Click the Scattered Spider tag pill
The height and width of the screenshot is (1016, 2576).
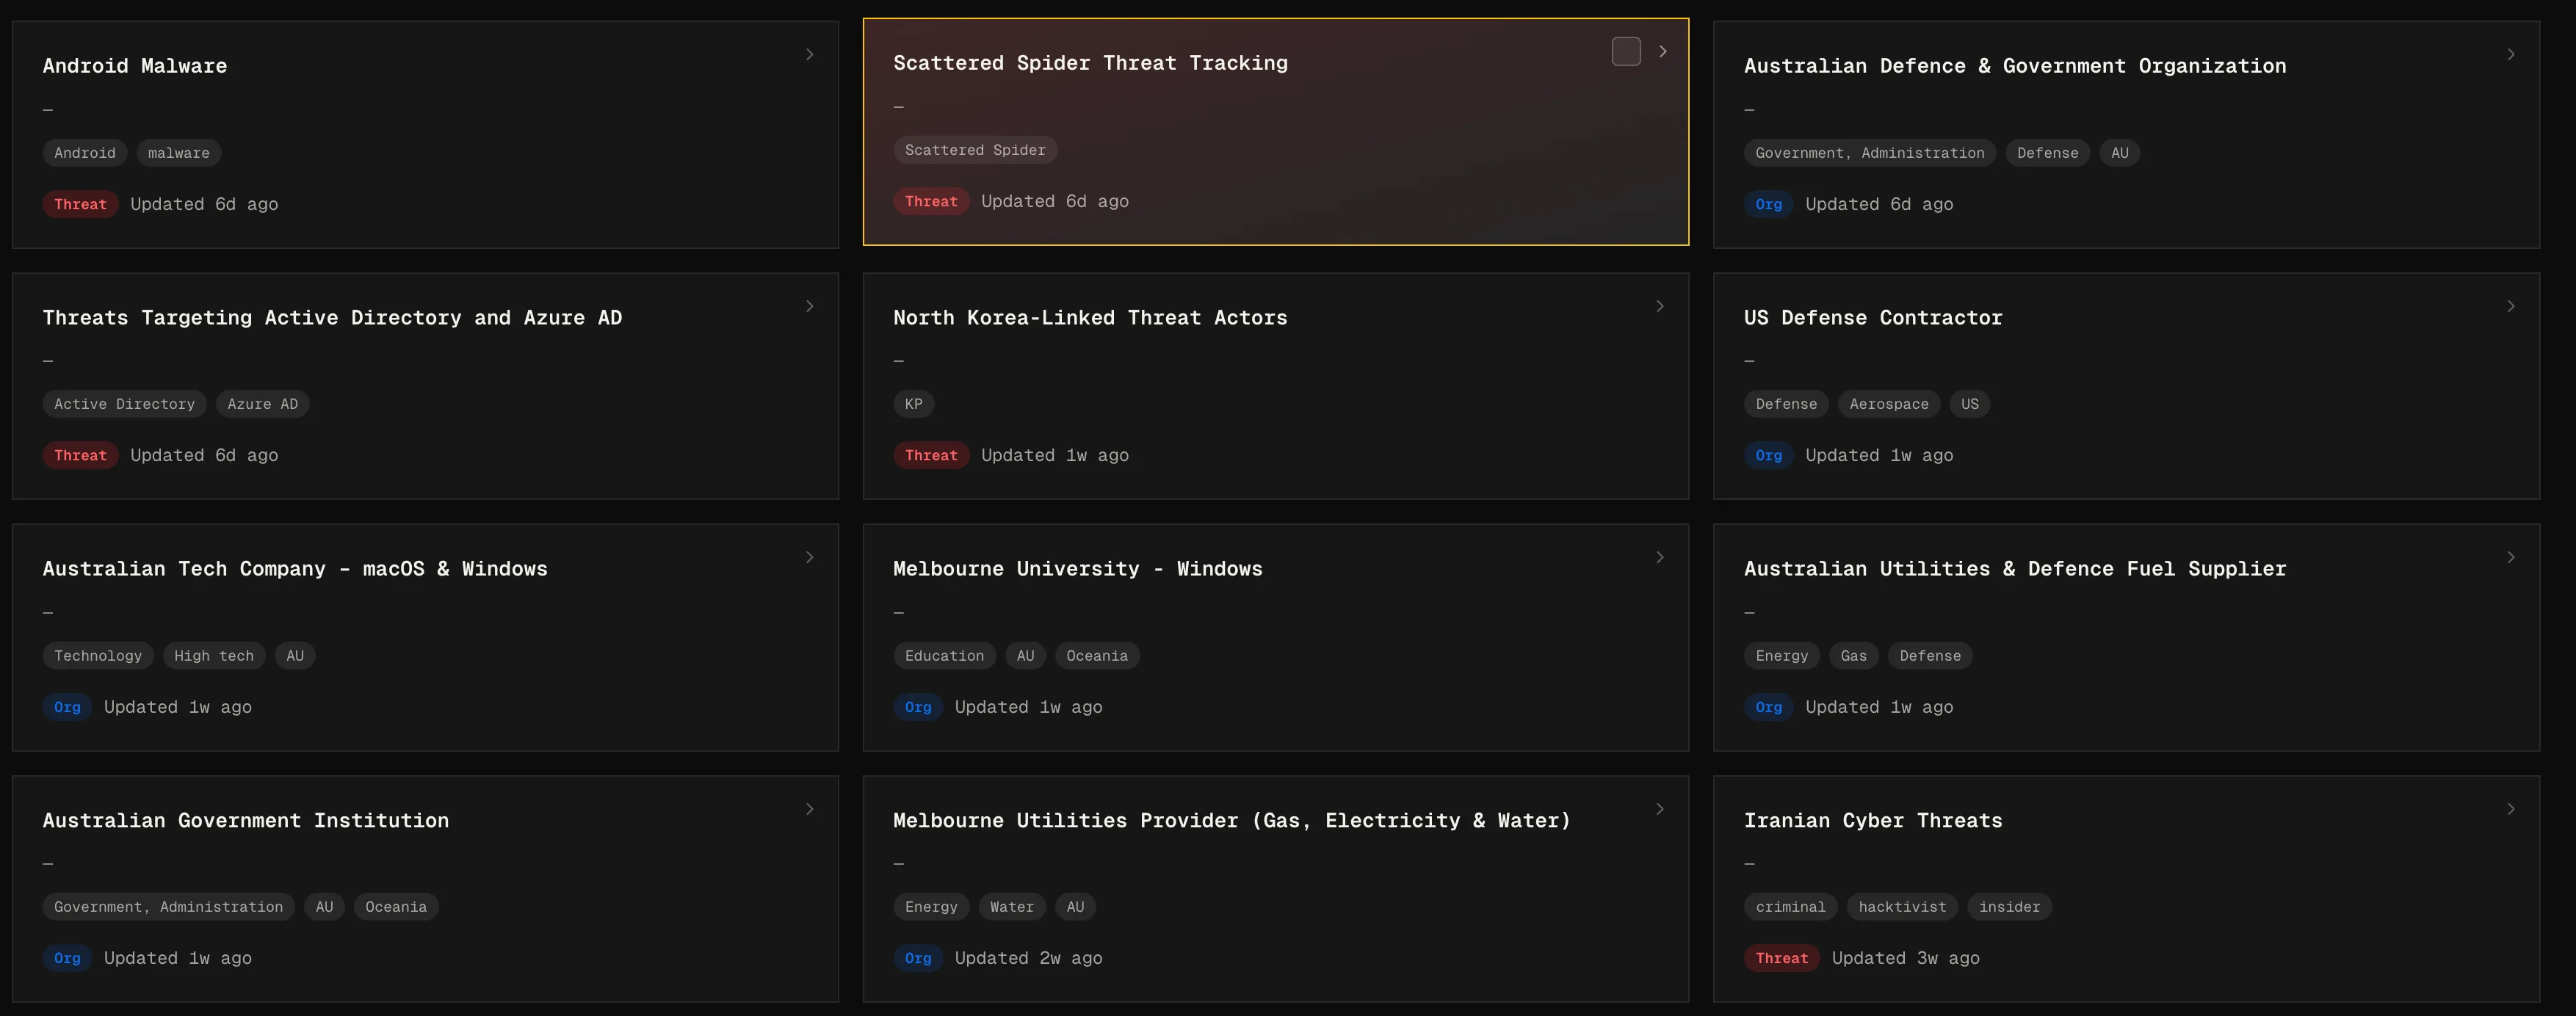click(974, 150)
